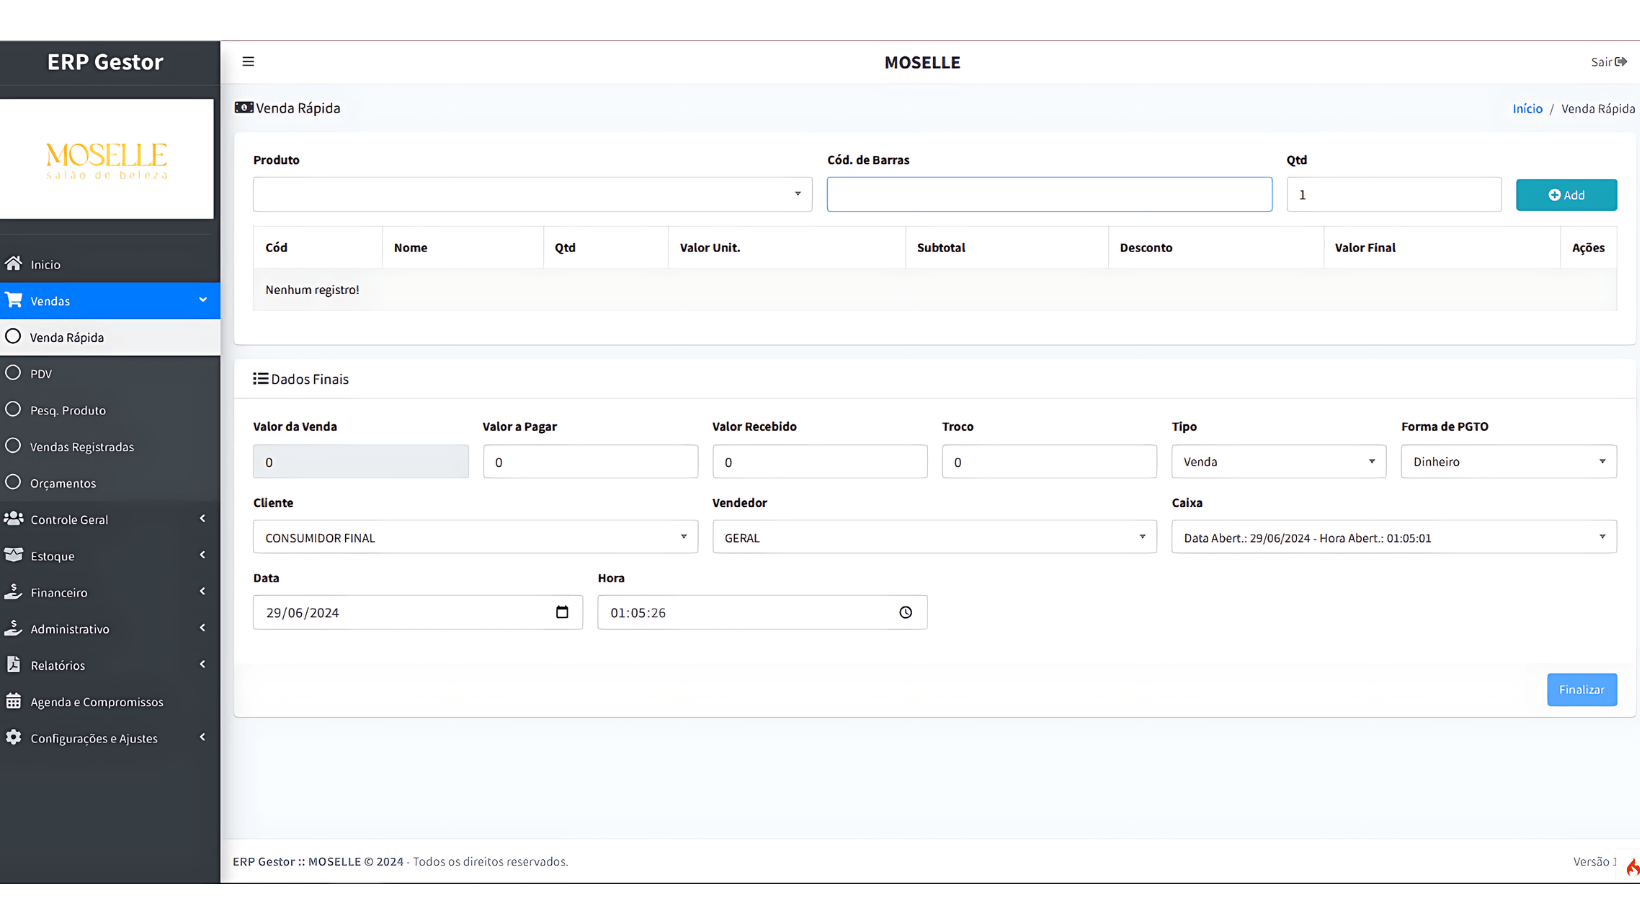Click the hamburger menu toggle icon
The height and width of the screenshot is (924, 1640).
(x=248, y=62)
